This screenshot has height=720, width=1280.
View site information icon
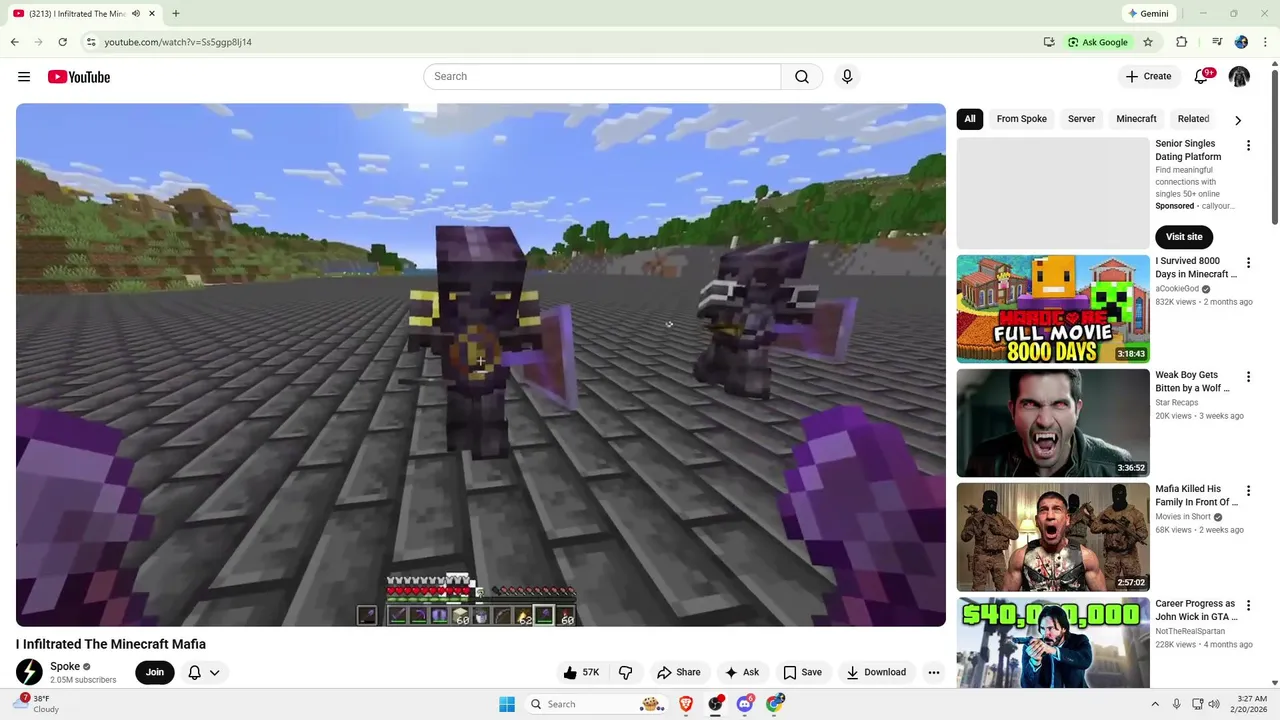[x=91, y=42]
